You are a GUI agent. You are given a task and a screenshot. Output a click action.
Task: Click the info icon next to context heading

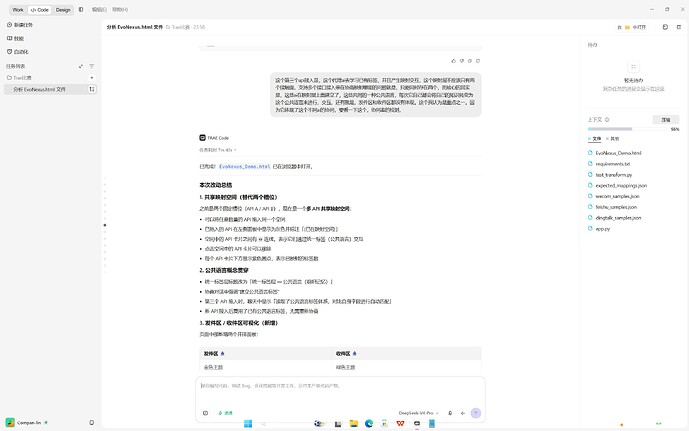click(x=607, y=120)
